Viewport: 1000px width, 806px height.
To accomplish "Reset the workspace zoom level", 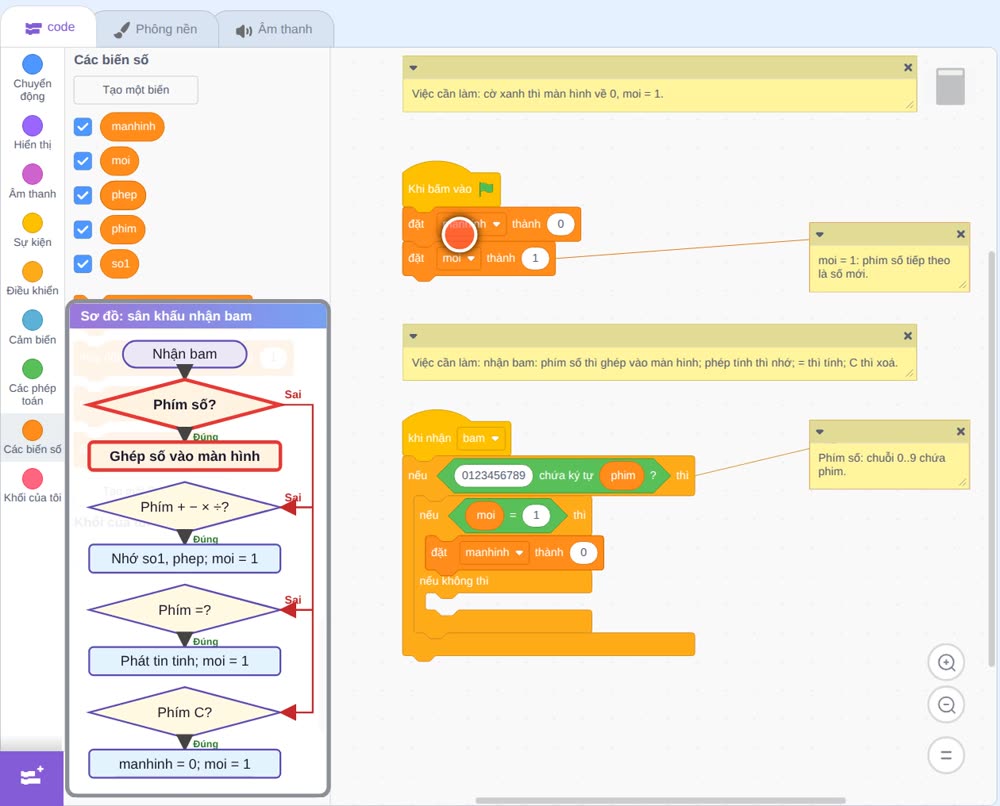I will tap(946, 756).
